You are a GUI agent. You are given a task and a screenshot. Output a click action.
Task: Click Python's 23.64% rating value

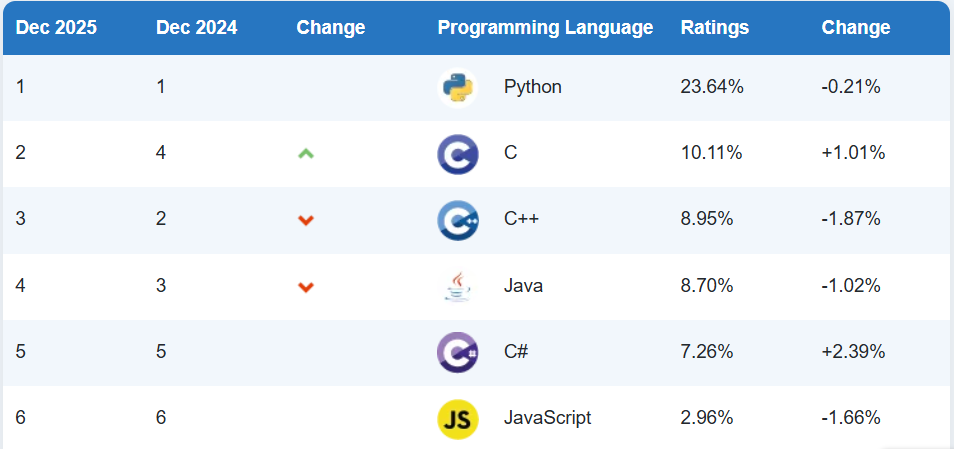(712, 87)
